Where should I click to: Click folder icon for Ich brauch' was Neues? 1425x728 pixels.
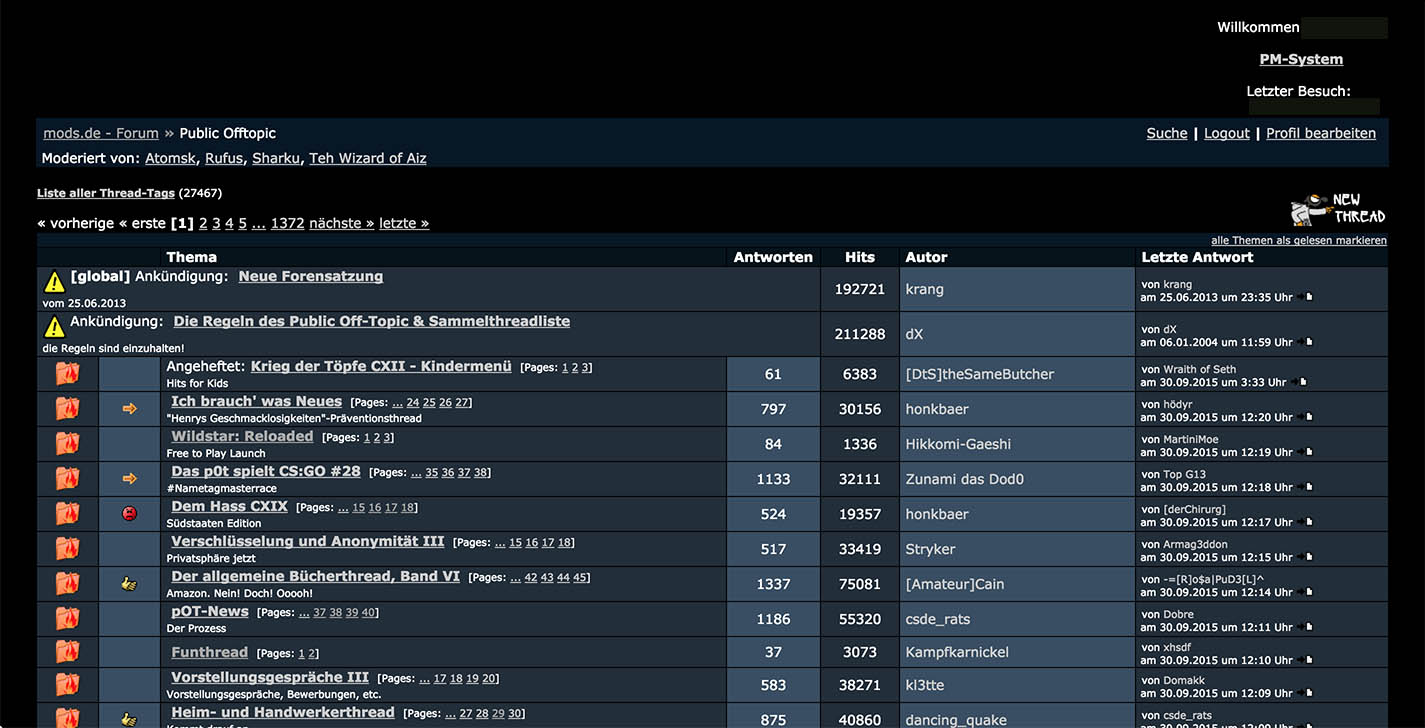67,409
